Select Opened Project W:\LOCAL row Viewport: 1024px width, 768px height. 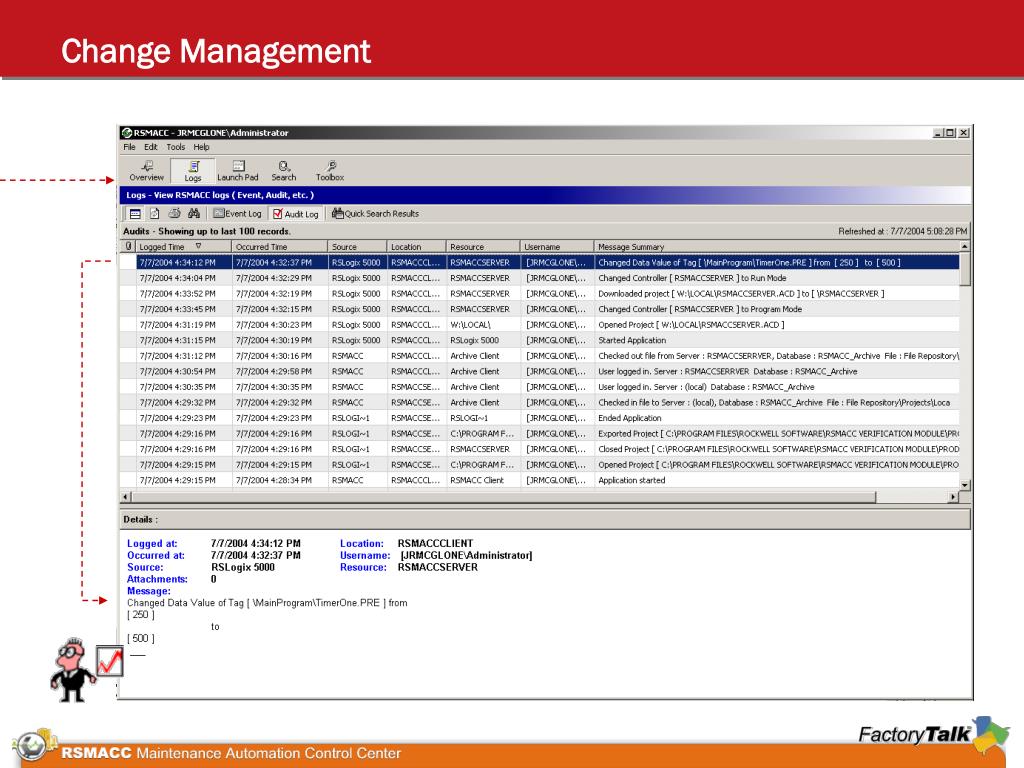coord(539,325)
